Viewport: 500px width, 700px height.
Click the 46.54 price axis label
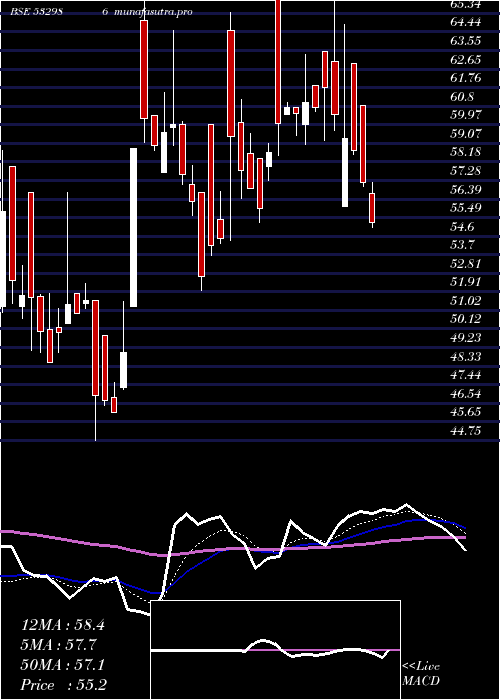pyautogui.click(x=466, y=394)
